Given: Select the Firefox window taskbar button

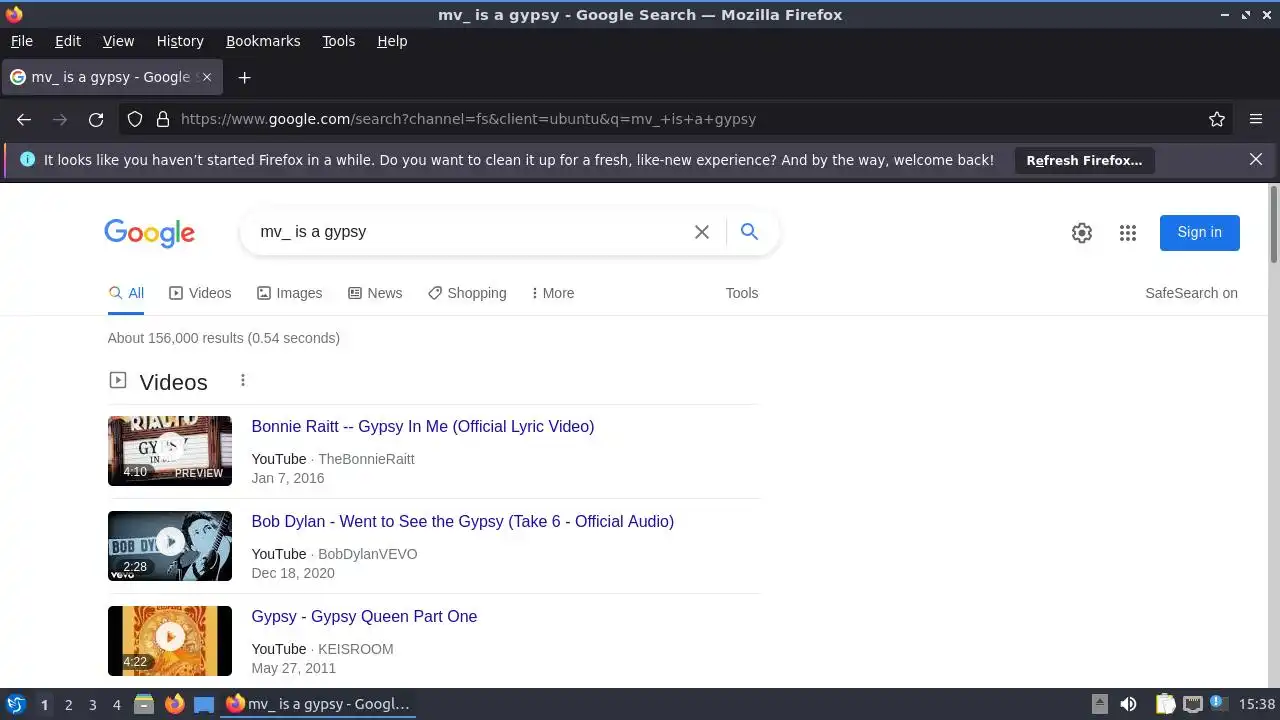Looking at the screenshot, I should (318, 704).
